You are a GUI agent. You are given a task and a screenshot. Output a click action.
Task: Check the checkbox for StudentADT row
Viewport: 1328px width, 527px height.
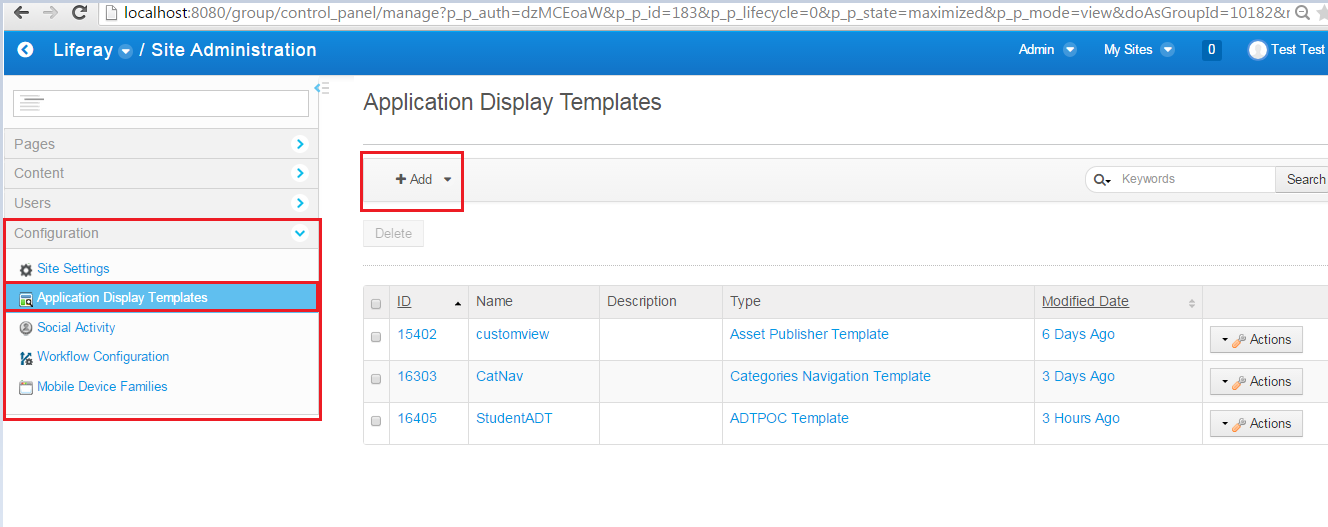(x=376, y=422)
